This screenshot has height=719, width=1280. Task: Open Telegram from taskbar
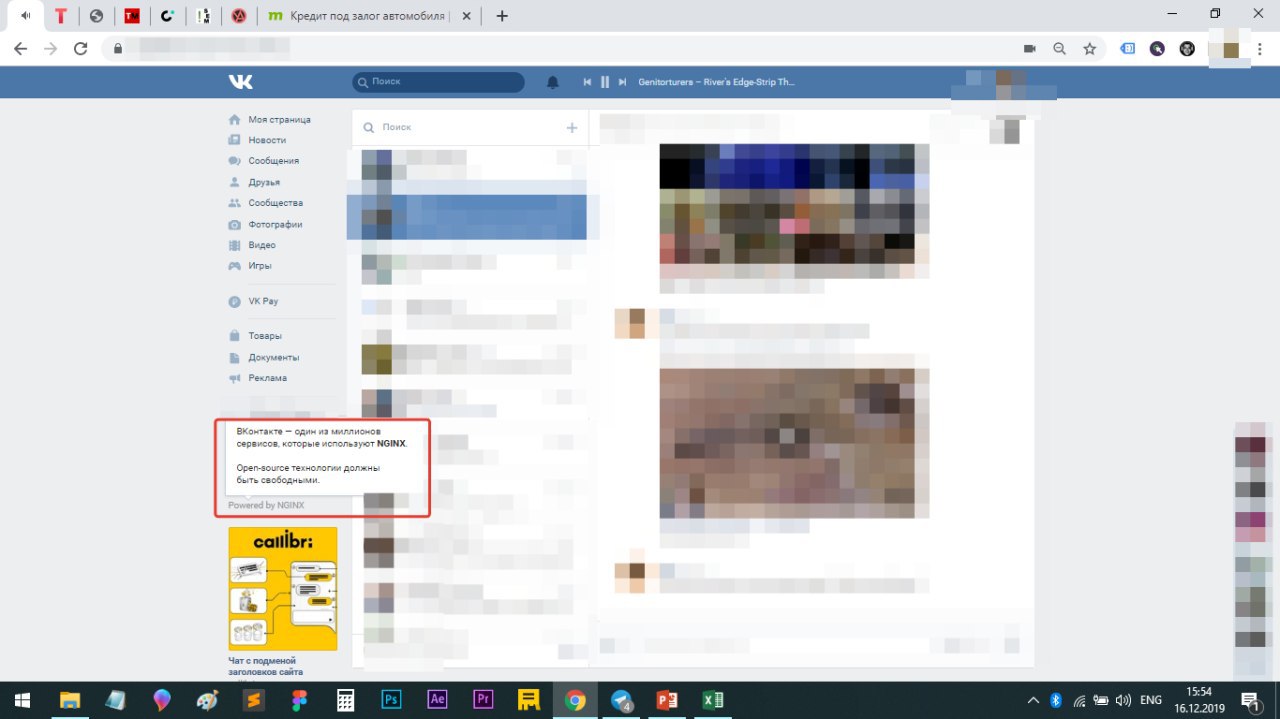pyautogui.click(x=621, y=700)
